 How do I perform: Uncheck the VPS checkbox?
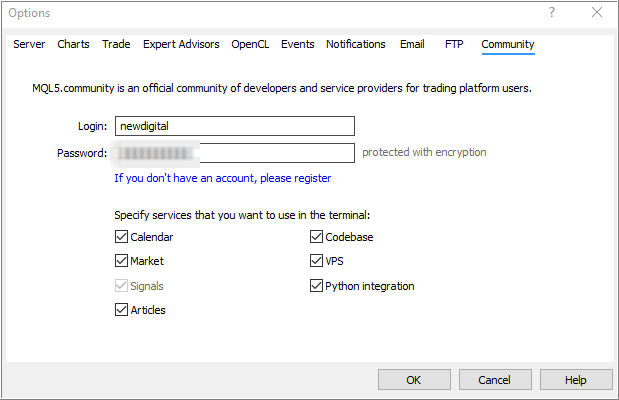(317, 261)
